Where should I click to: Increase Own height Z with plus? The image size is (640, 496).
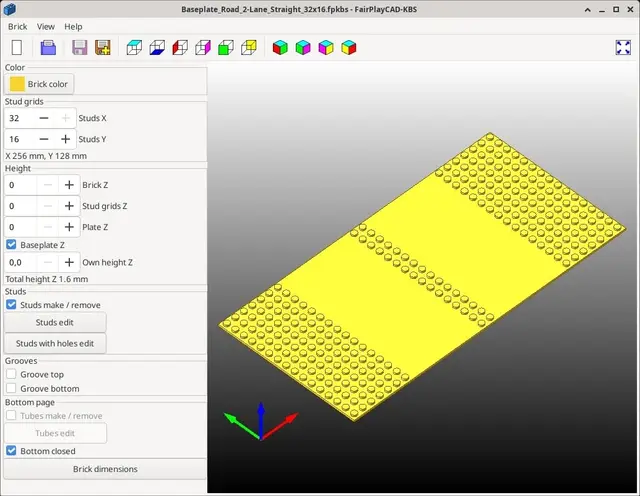pos(69,262)
